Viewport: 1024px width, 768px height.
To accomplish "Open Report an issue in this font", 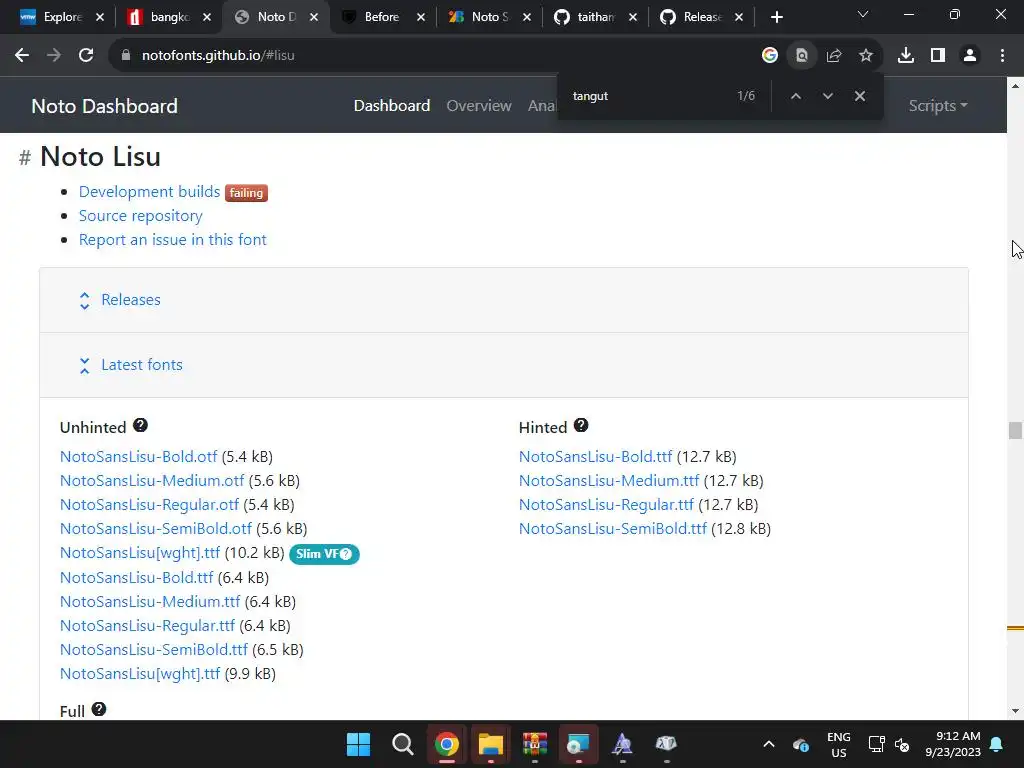I will [x=172, y=240].
